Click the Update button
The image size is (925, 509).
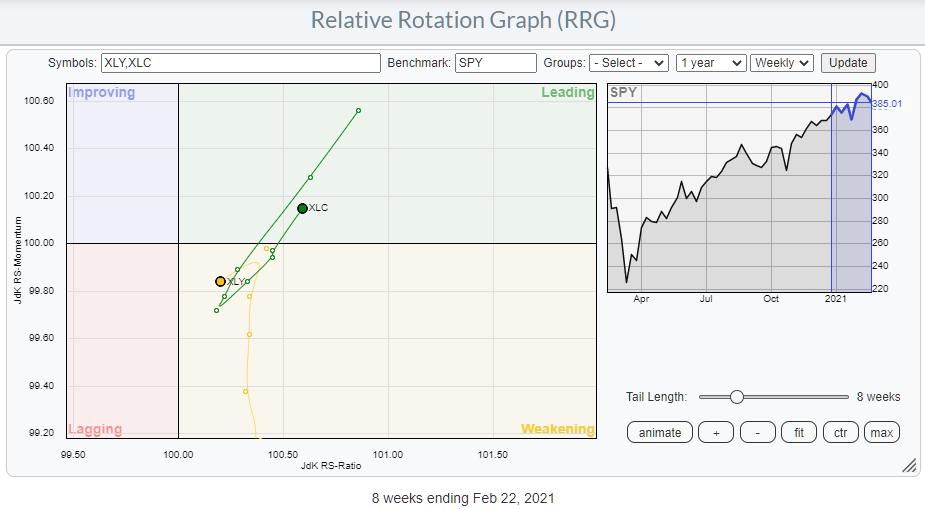click(848, 62)
